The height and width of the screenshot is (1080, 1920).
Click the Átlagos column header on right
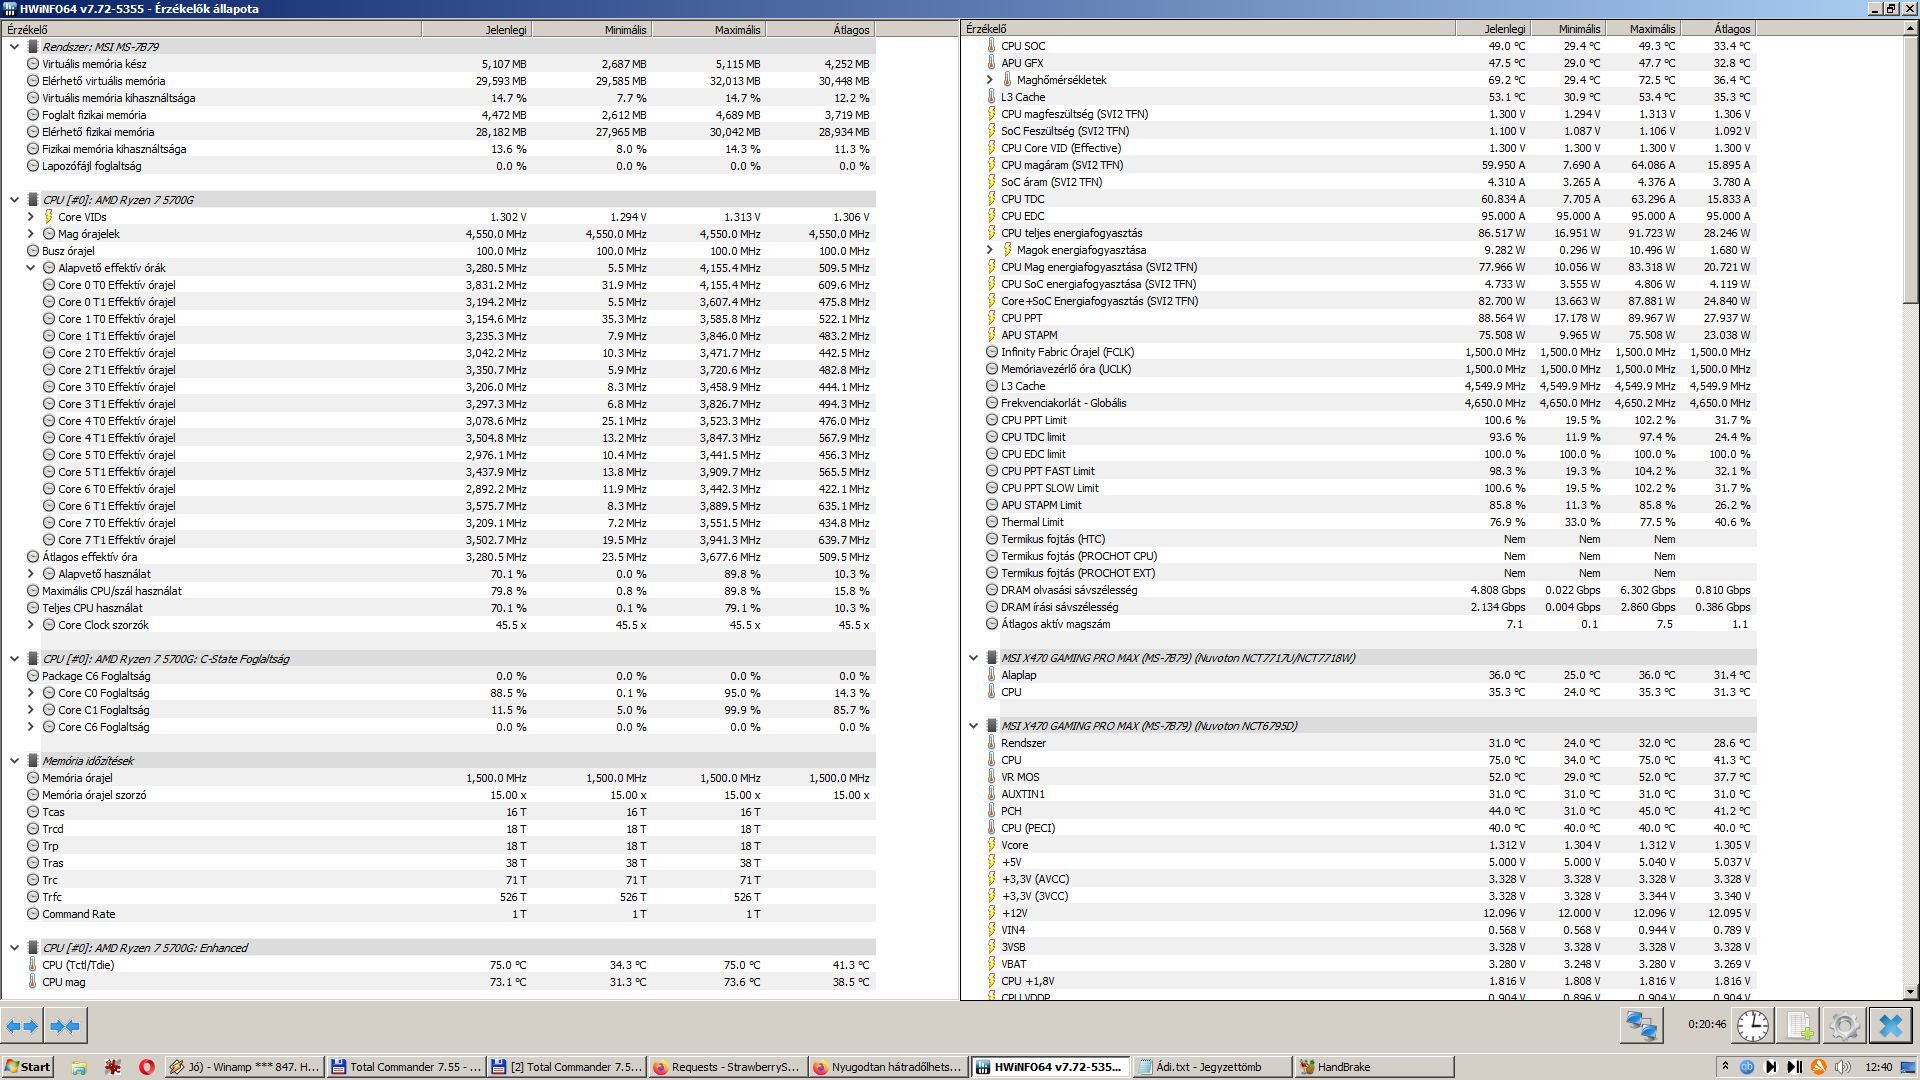1718,29
